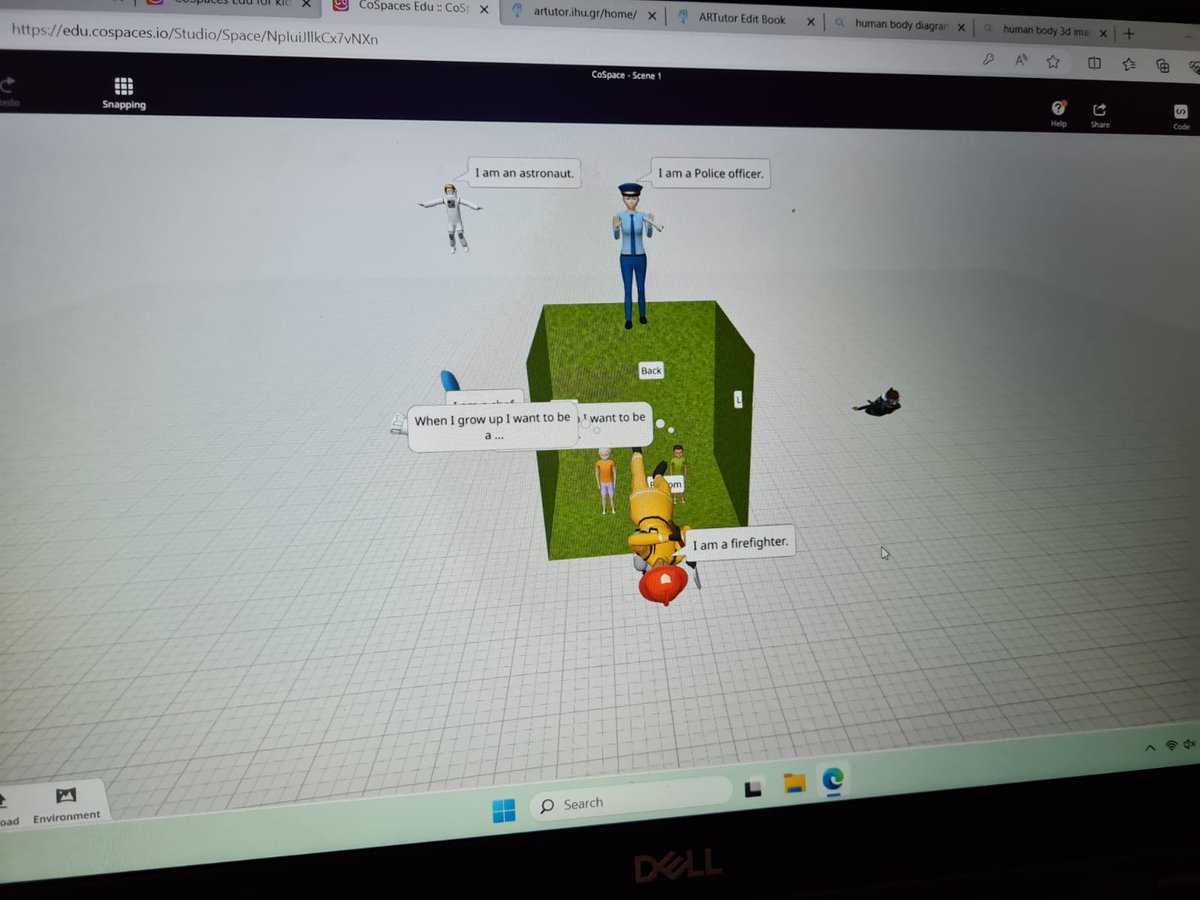
Task: Toggle the Snapping grid option
Action: click(x=123, y=93)
